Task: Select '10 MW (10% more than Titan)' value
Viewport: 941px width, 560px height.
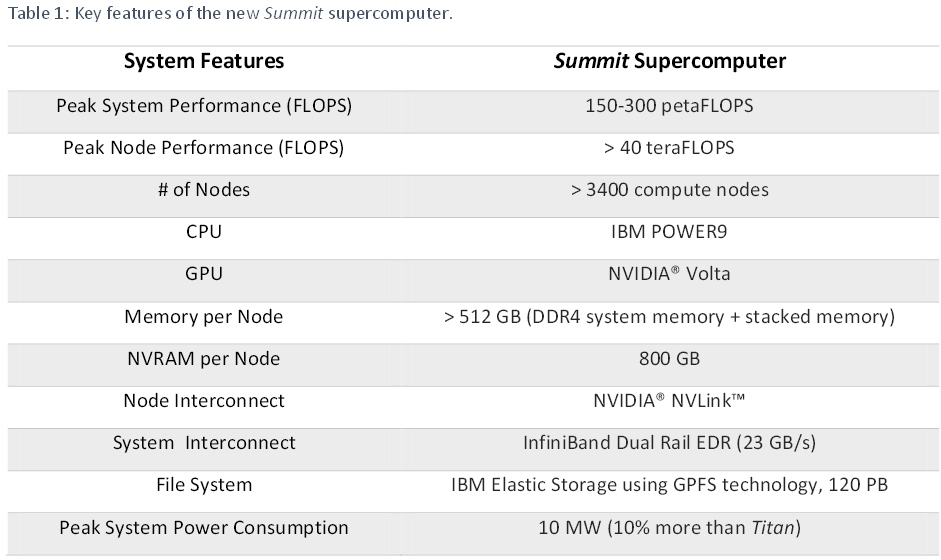Action: 669,528
